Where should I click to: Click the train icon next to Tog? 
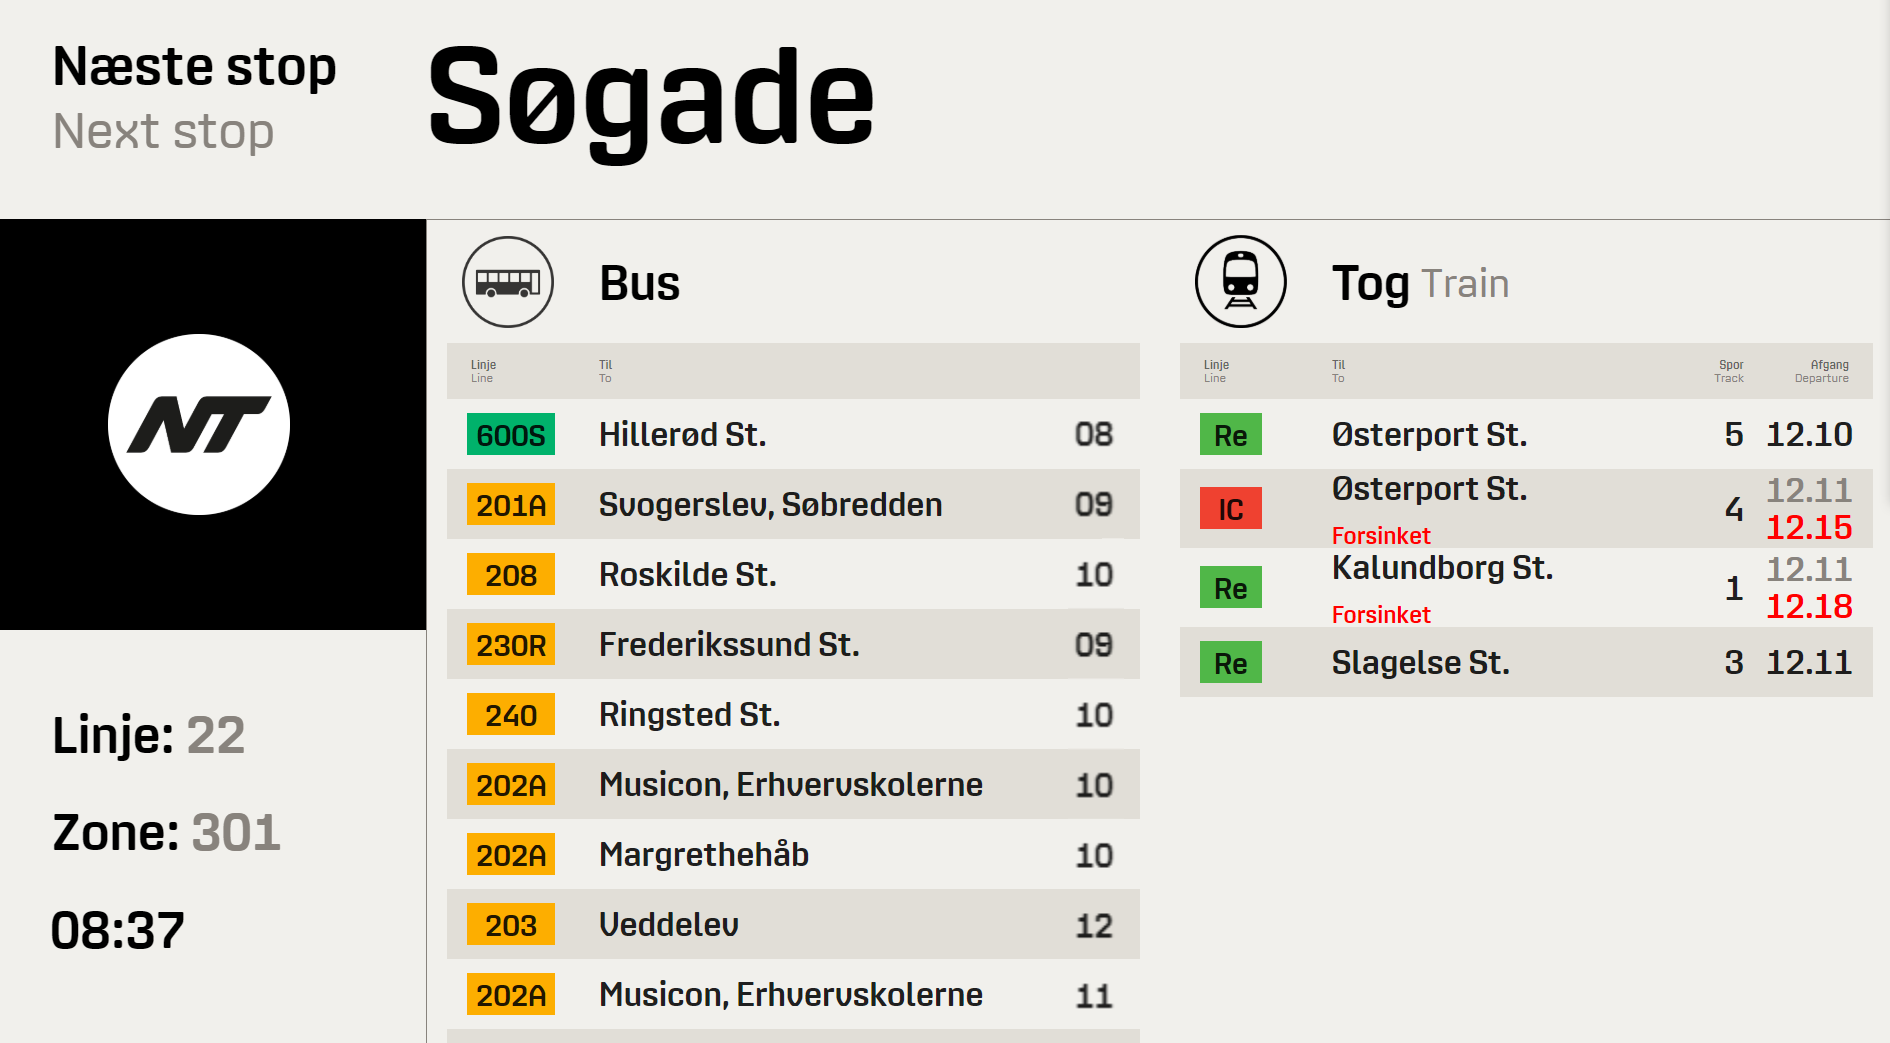pyautogui.click(x=1241, y=282)
